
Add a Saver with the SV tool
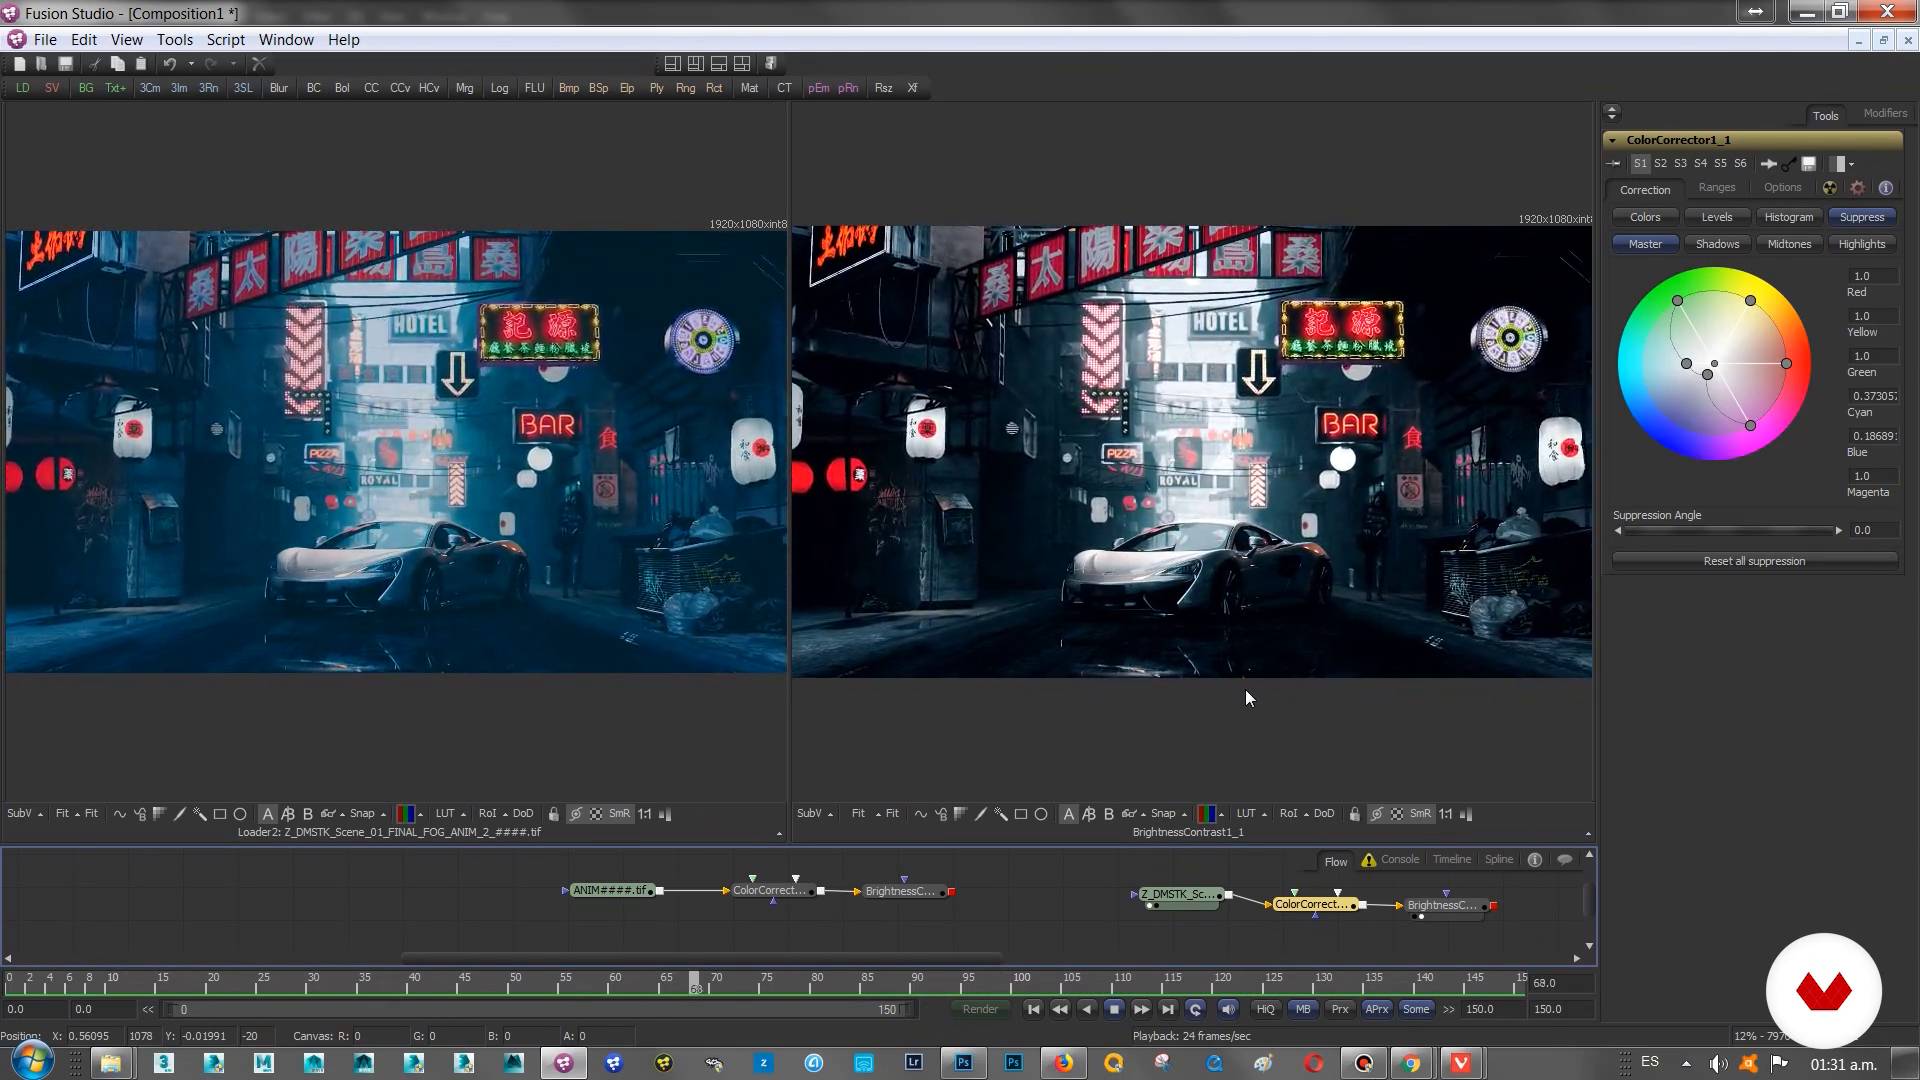pos(52,88)
